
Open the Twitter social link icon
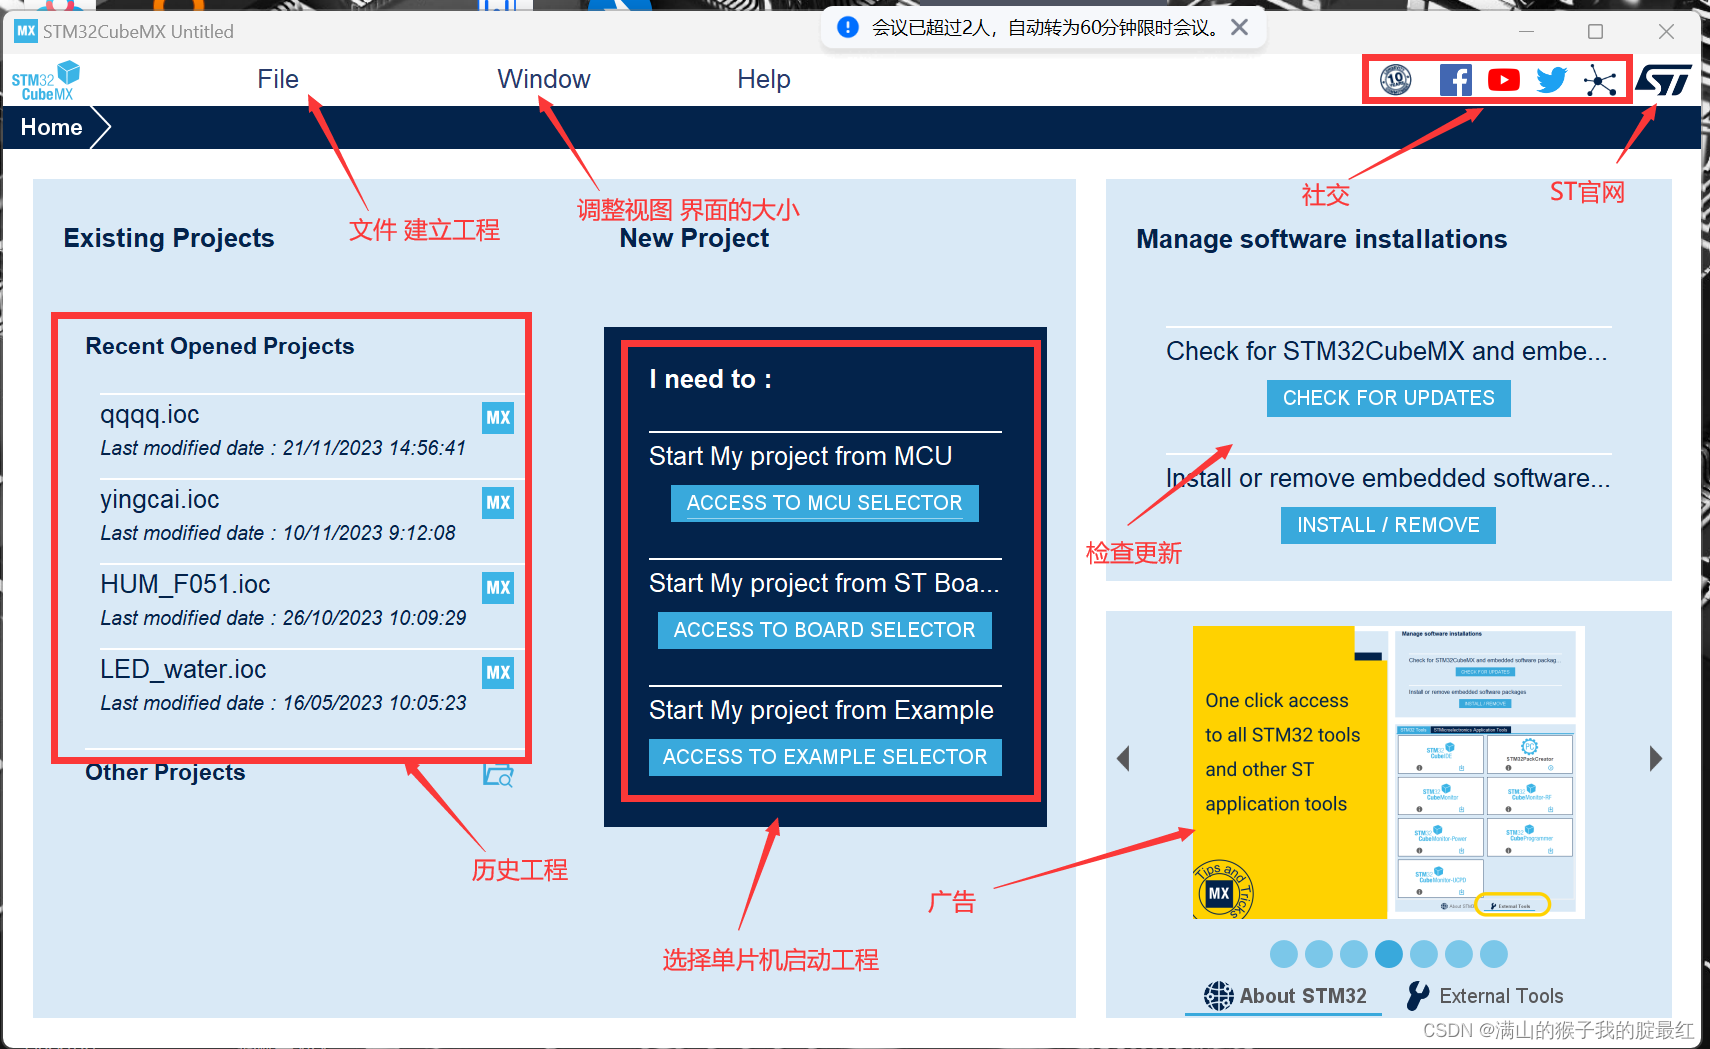coord(1551,80)
